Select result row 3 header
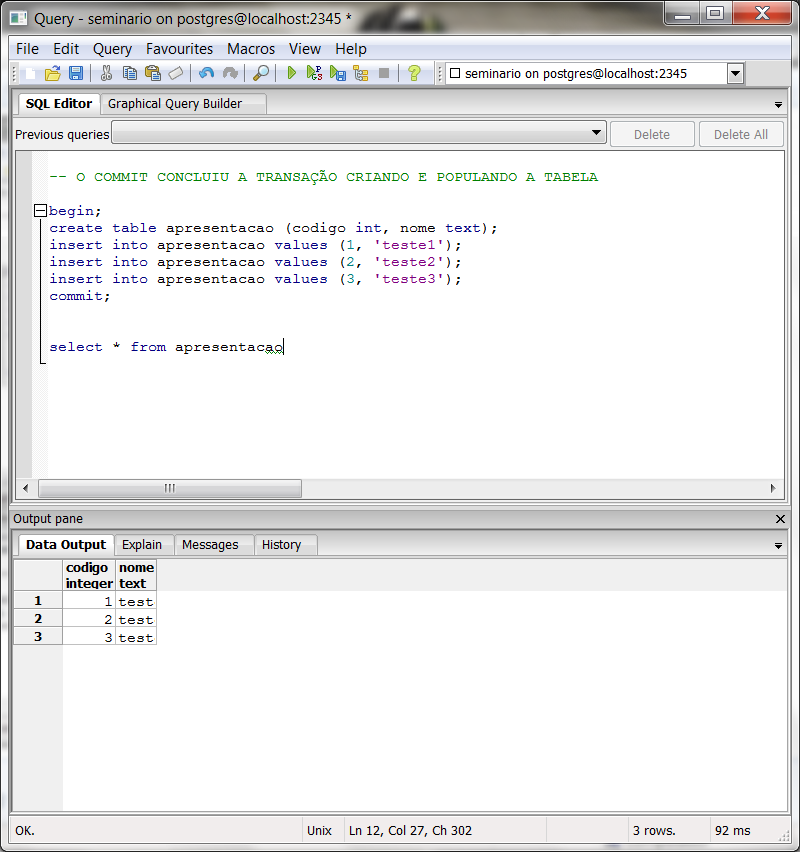 38,636
